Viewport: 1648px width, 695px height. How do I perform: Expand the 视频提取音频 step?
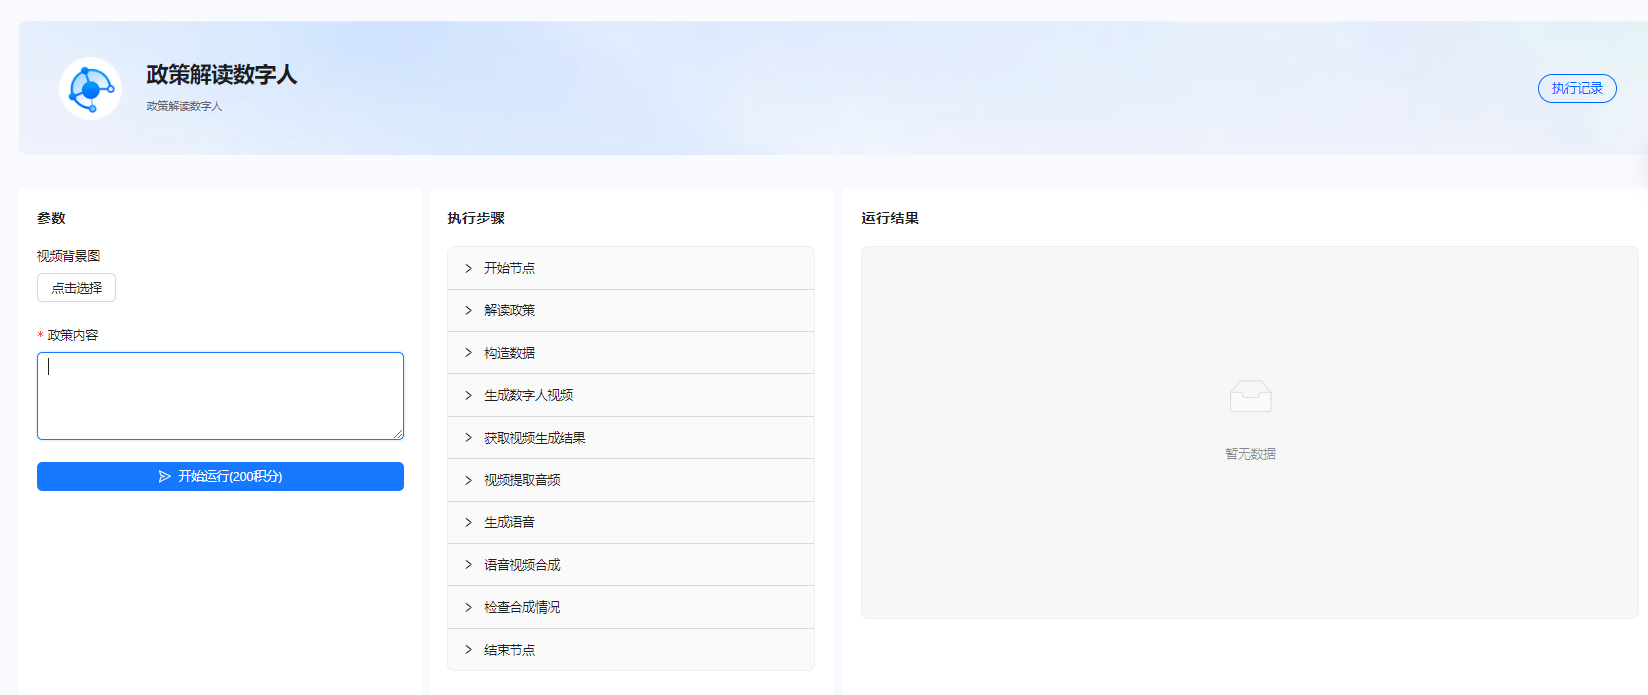522,480
